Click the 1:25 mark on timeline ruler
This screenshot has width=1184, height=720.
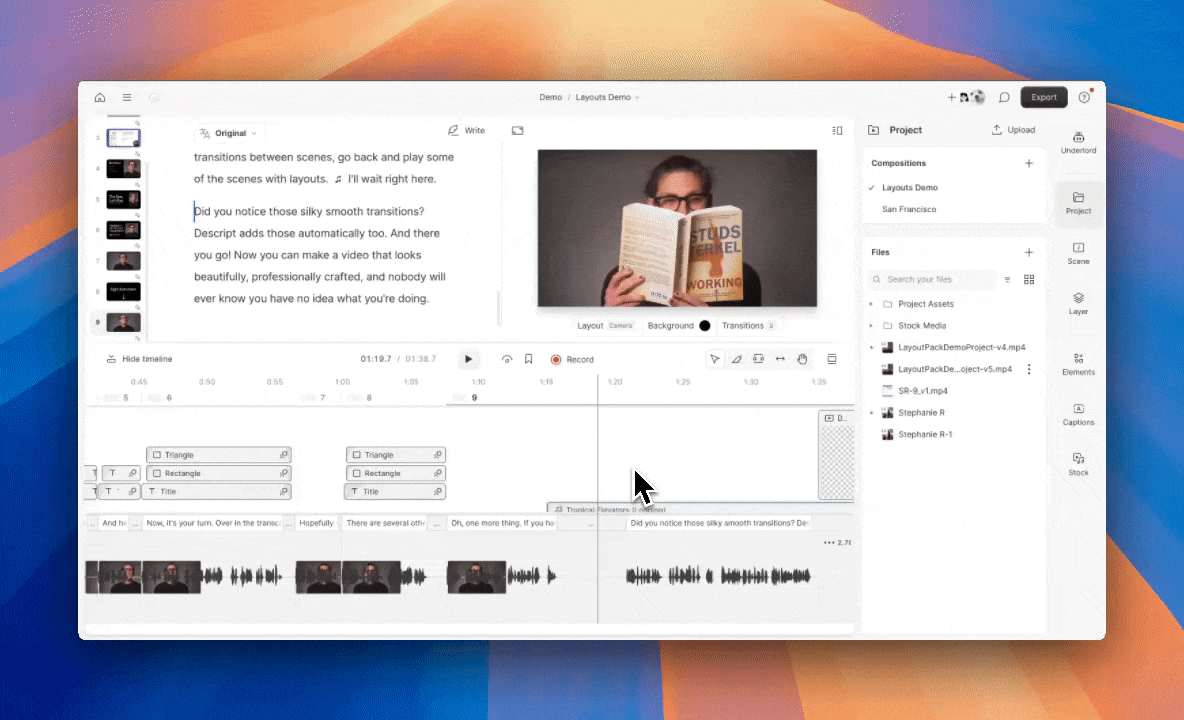[x=683, y=382]
